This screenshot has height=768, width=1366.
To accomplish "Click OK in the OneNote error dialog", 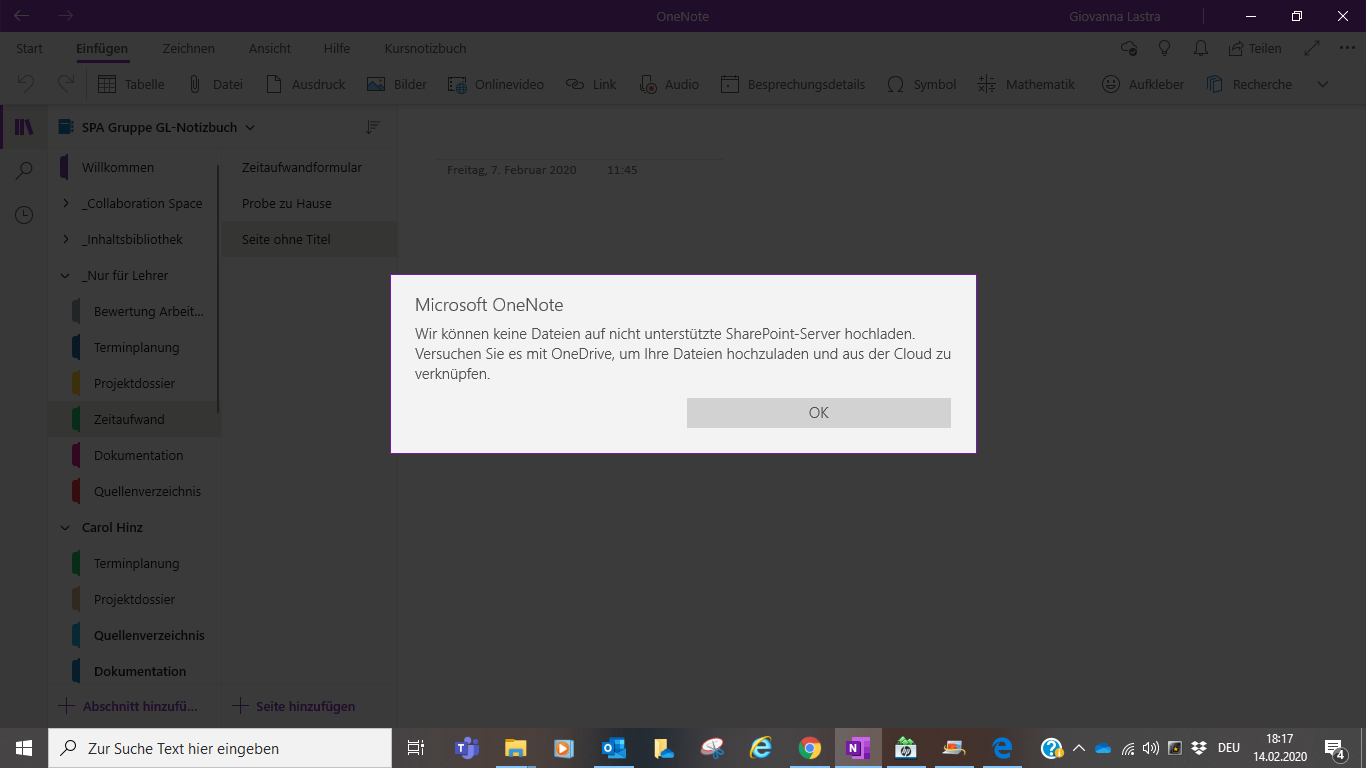I will (x=818, y=413).
